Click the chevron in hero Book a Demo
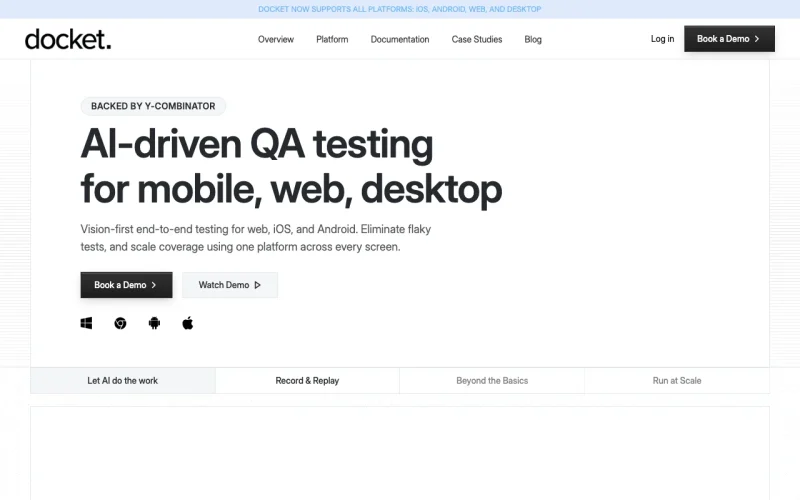Viewport: 800px width, 500px height. [154, 285]
